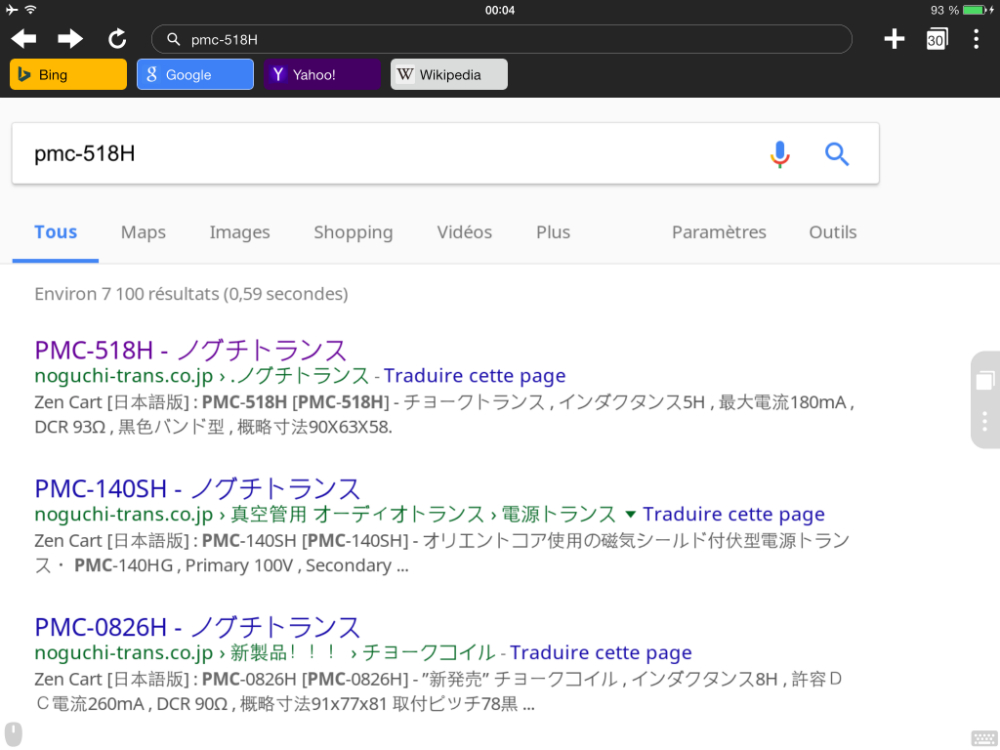This screenshot has width=1000, height=750.
Task: Translate the PMC-140SH result page
Action: point(733,514)
